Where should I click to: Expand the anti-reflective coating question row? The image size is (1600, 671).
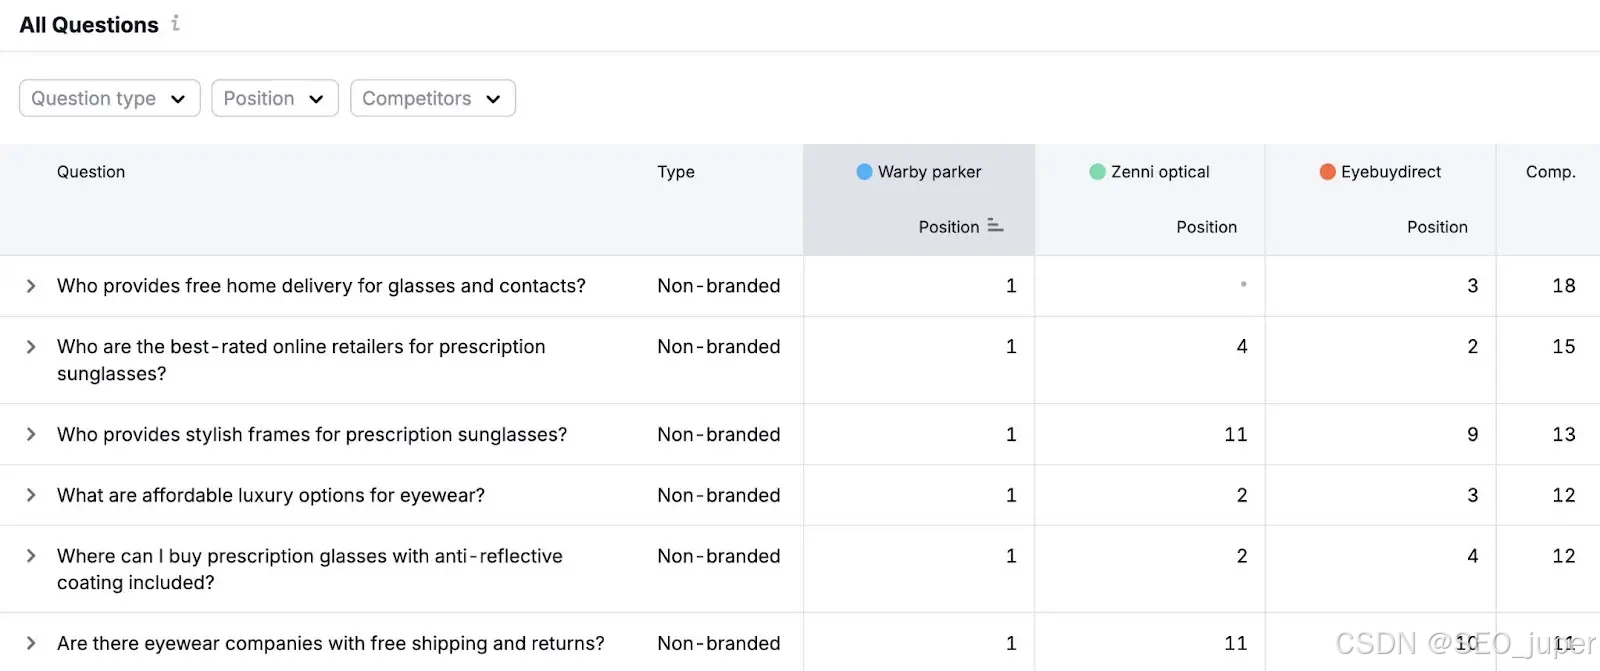click(x=31, y=556)
